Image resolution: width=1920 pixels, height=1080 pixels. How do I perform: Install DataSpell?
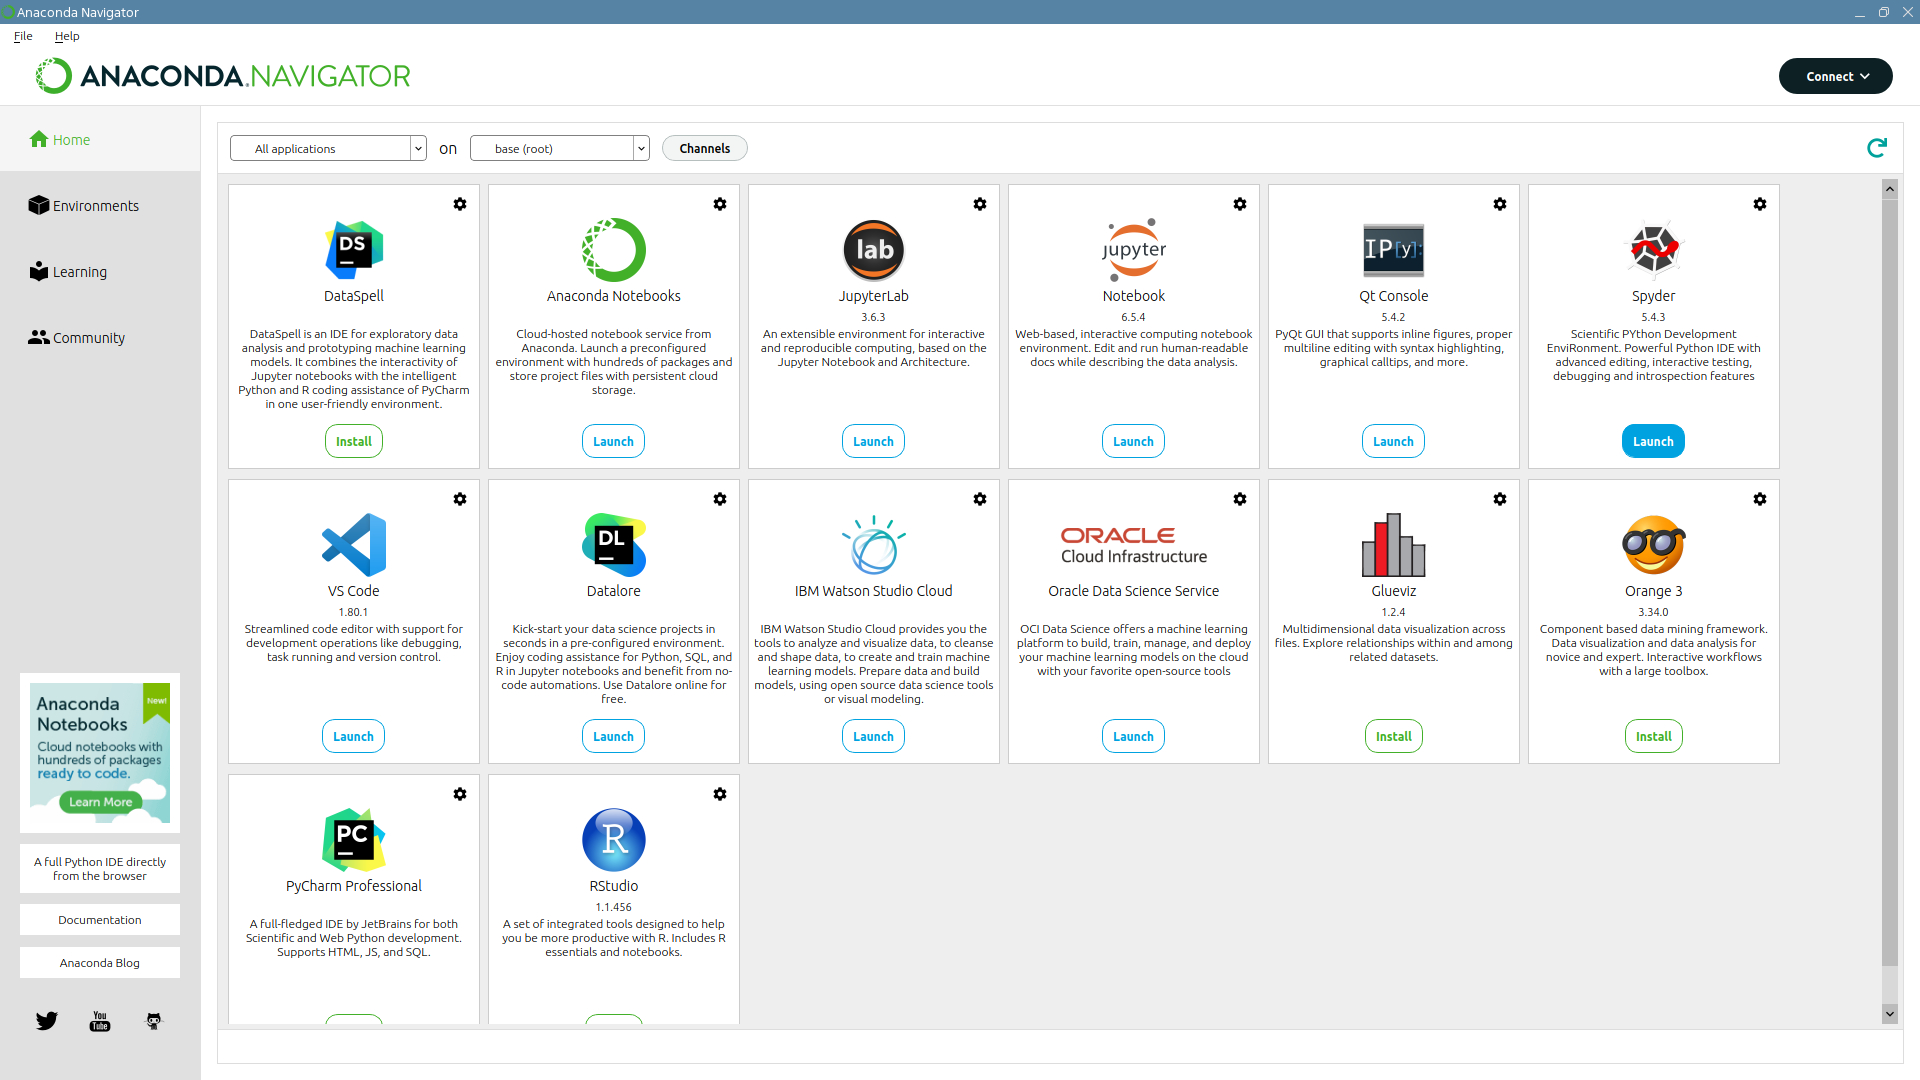pos(354,441)
